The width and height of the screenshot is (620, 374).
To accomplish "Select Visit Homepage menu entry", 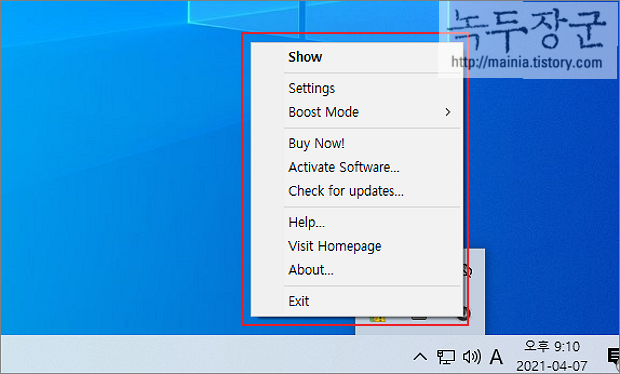I will [357, 246].
